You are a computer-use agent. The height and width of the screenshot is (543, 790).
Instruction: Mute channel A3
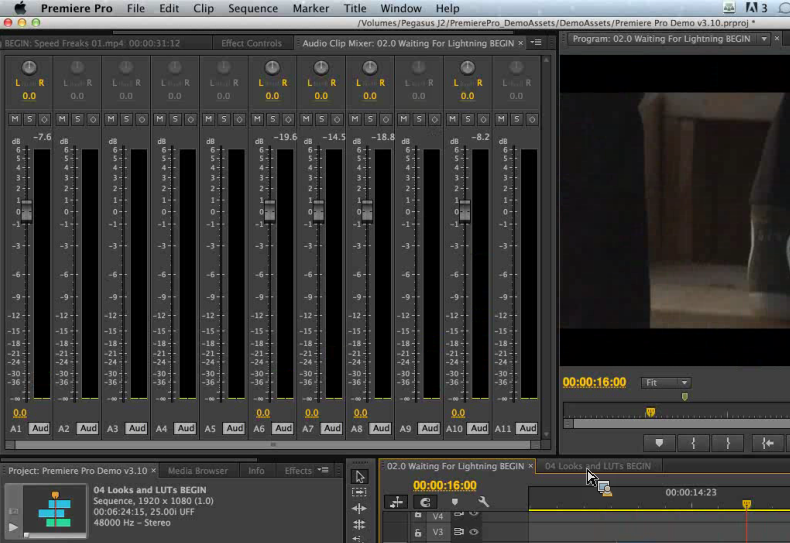pos(111,119)
